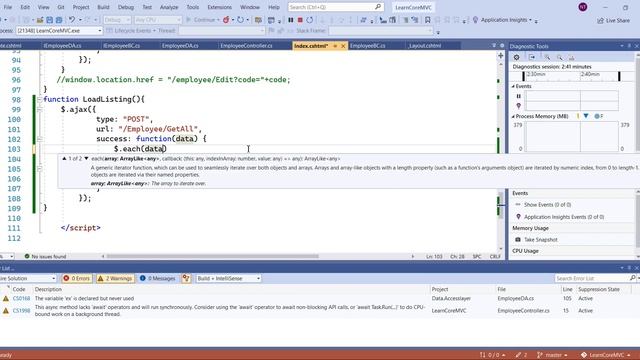Click the Hot Reload flame icon
Image resolution: width=640 pixels, height=360 pixels.
pos(226,20)
